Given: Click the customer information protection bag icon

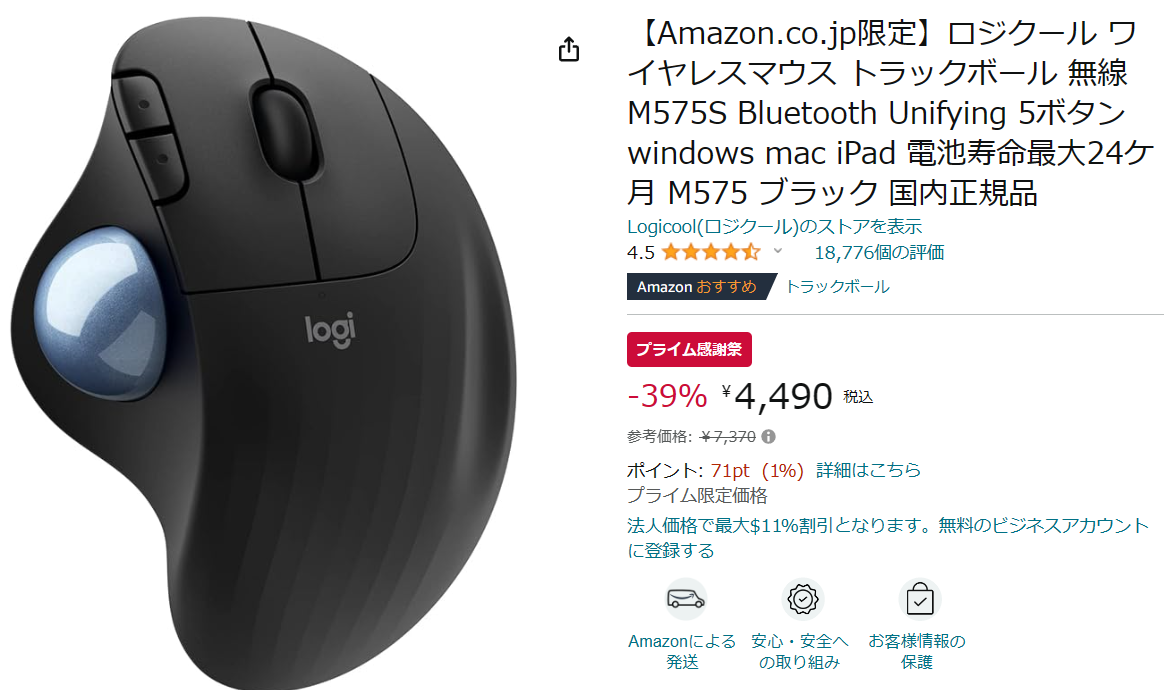Looking at the screenshot, I should pyautogui.click(x=920, y=599).
